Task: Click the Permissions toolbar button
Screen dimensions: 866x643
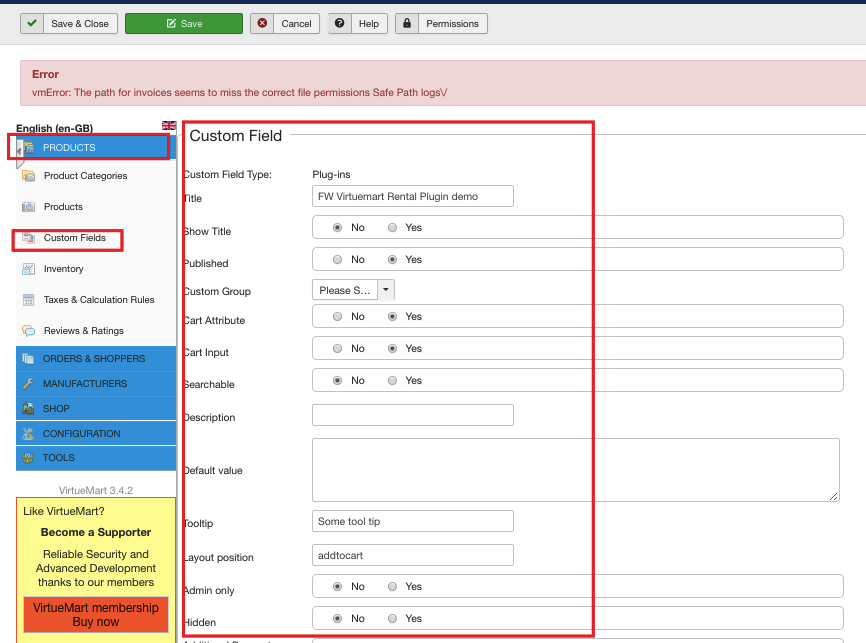Action: (441, 23)
